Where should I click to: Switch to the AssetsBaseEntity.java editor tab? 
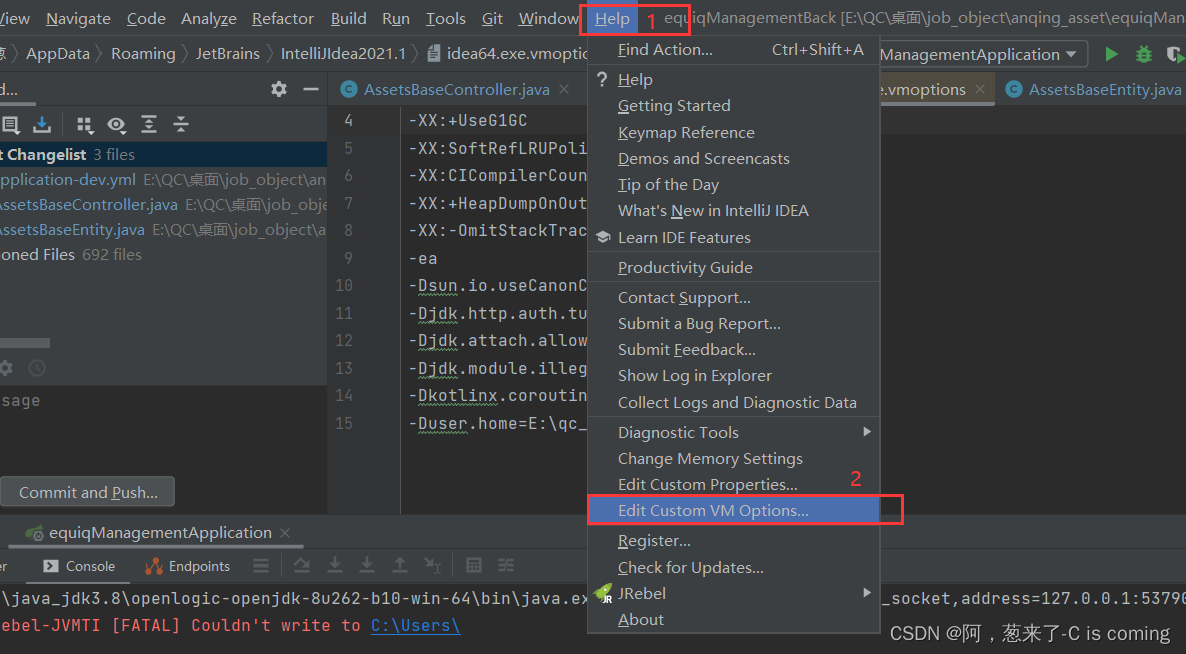pos(1094,89)
